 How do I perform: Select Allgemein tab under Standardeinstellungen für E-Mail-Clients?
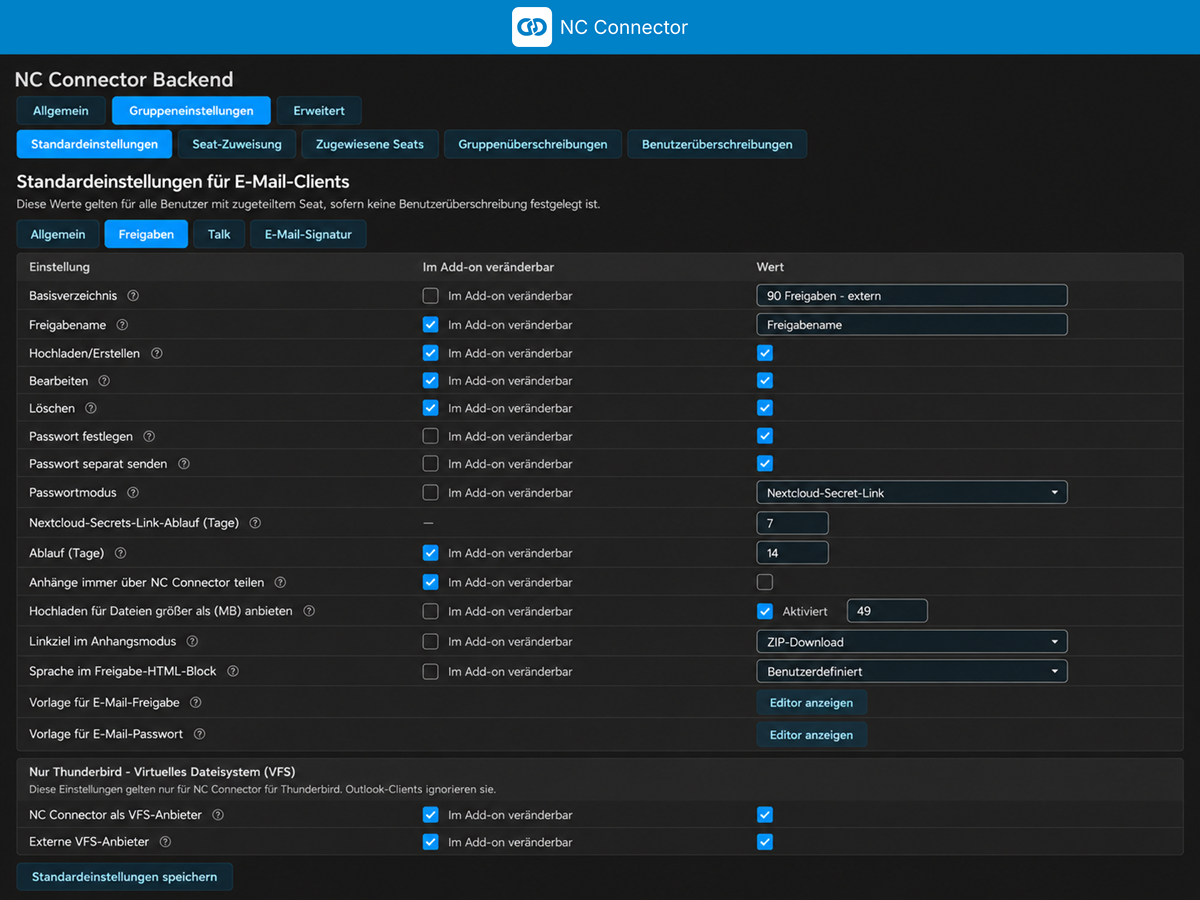[58, 234]
